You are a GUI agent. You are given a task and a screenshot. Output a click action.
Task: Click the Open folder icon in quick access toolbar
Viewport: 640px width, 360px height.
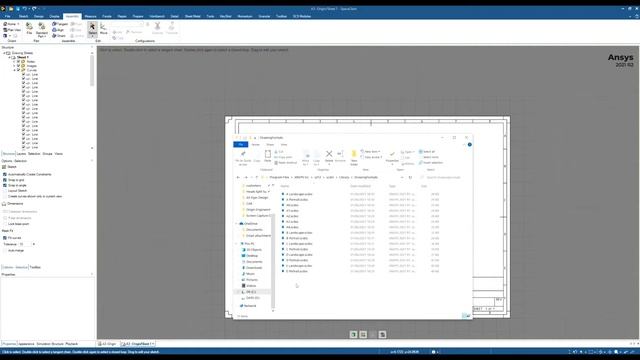[x=11, y=9]
